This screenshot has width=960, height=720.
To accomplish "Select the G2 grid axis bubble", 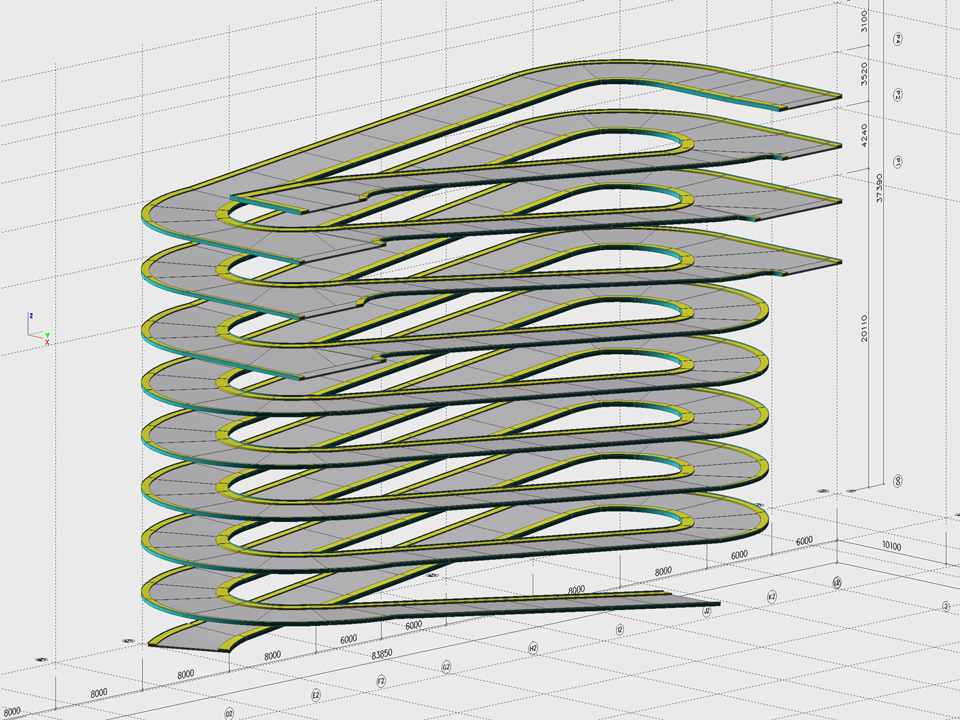I will coord(447,666).
